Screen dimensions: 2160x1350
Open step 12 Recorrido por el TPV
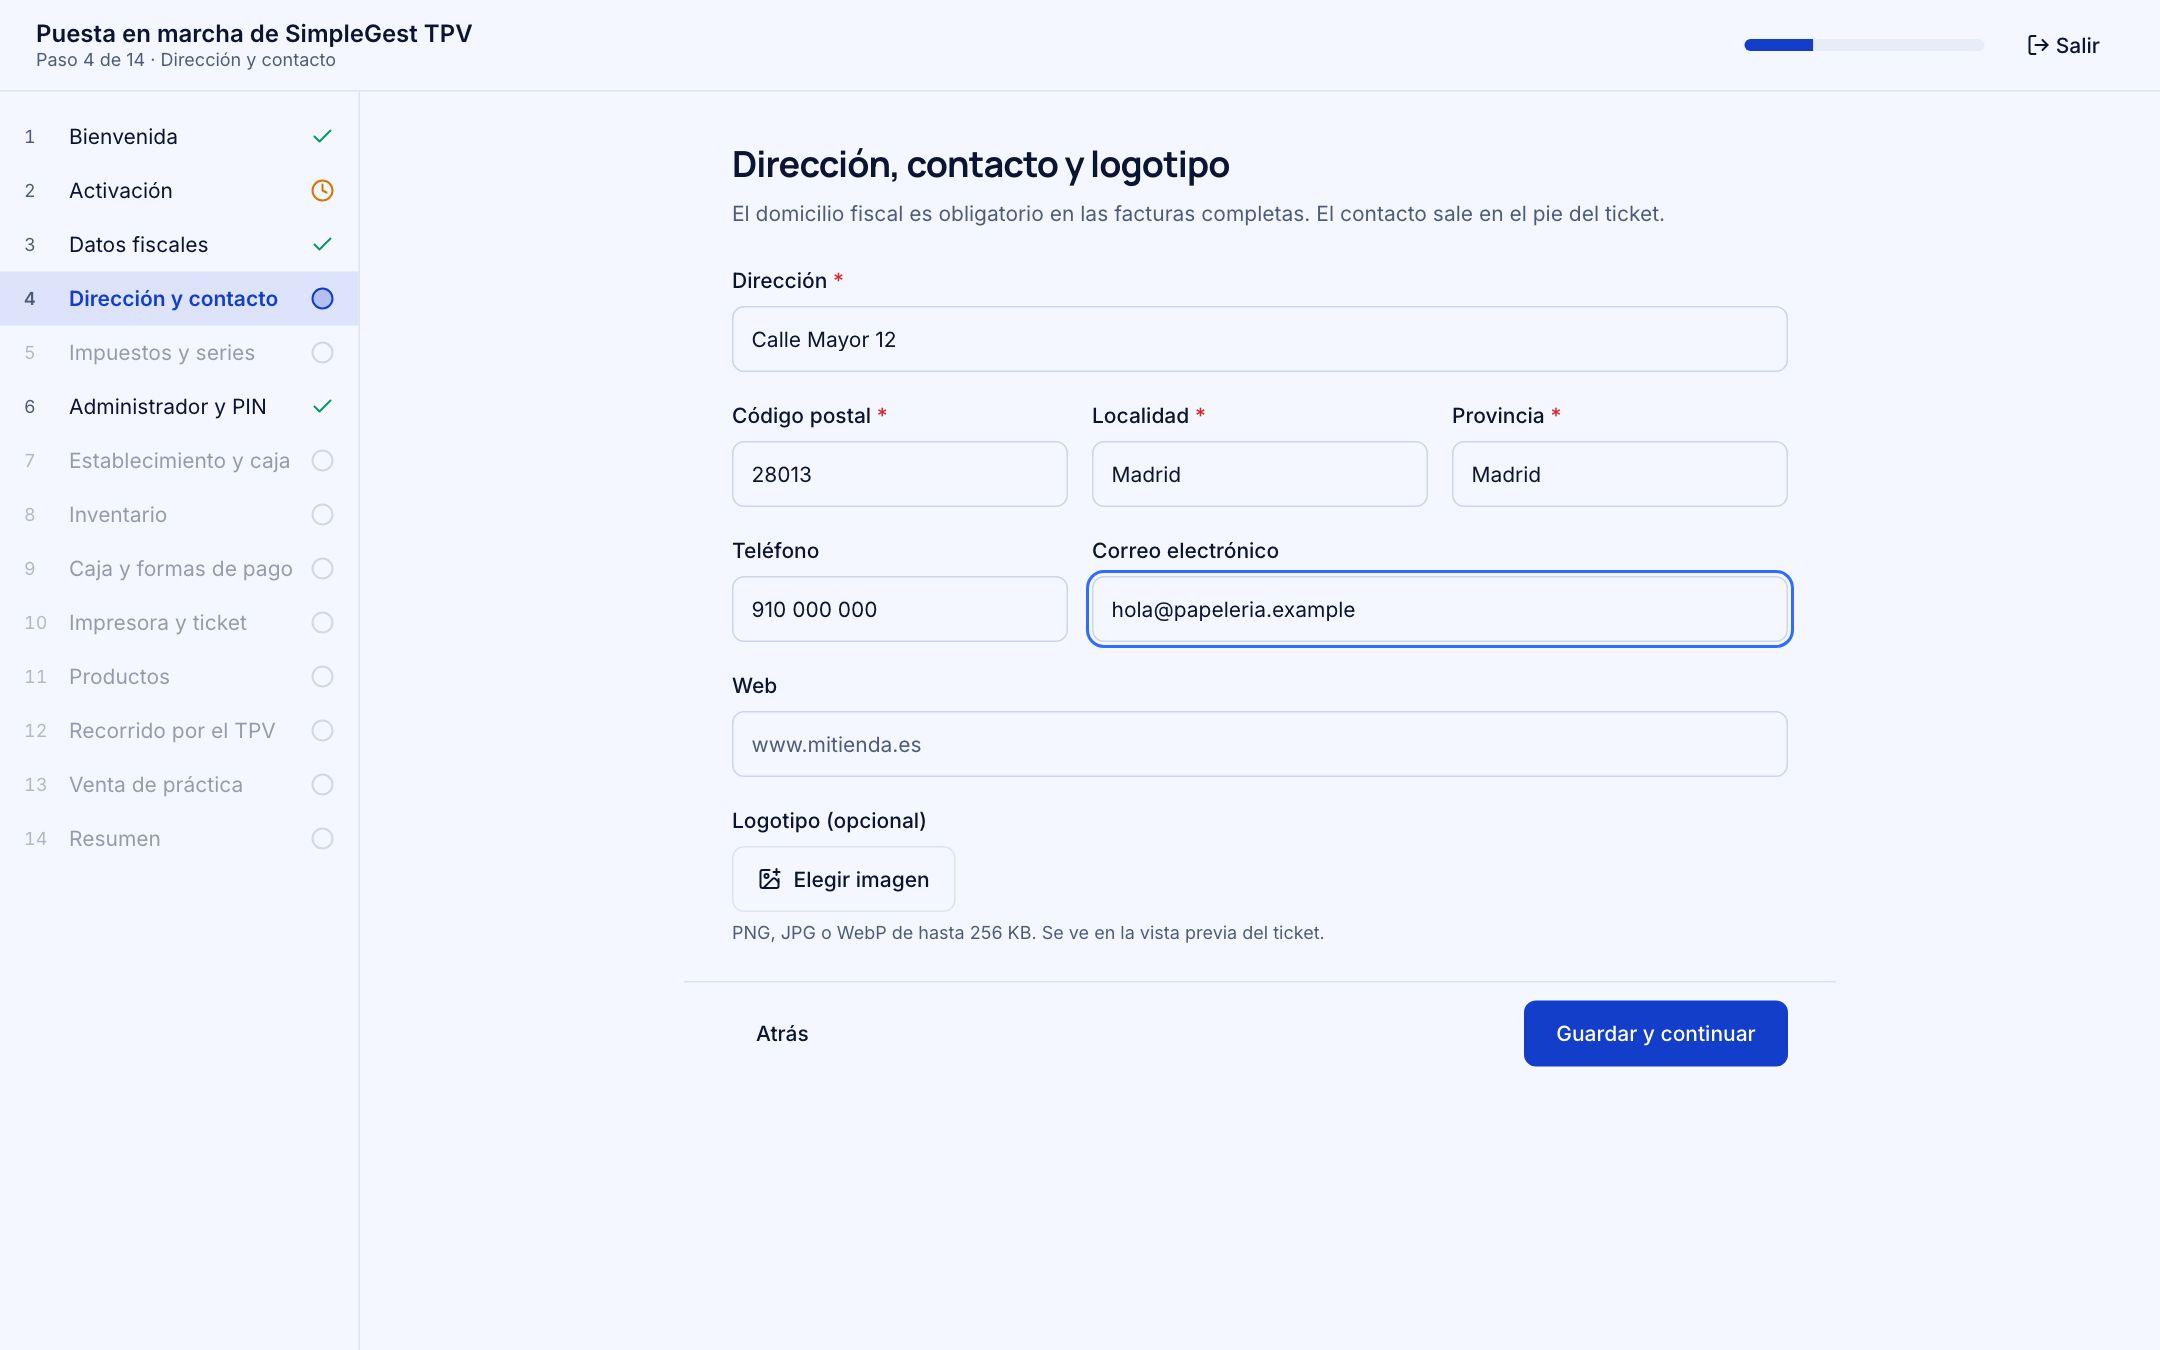click(179, 730)
